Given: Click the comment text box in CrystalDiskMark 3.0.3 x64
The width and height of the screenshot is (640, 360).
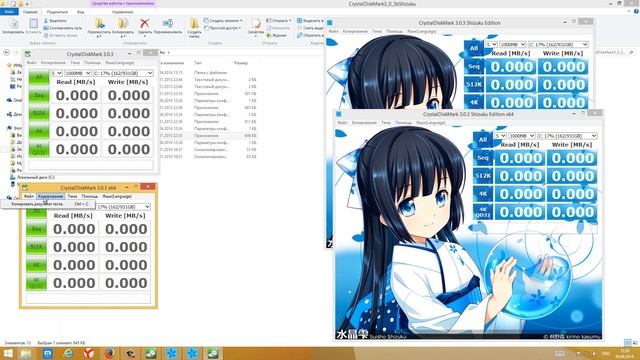Looking at the screenshot, I should pyautogui.click(x=88, y=298).
